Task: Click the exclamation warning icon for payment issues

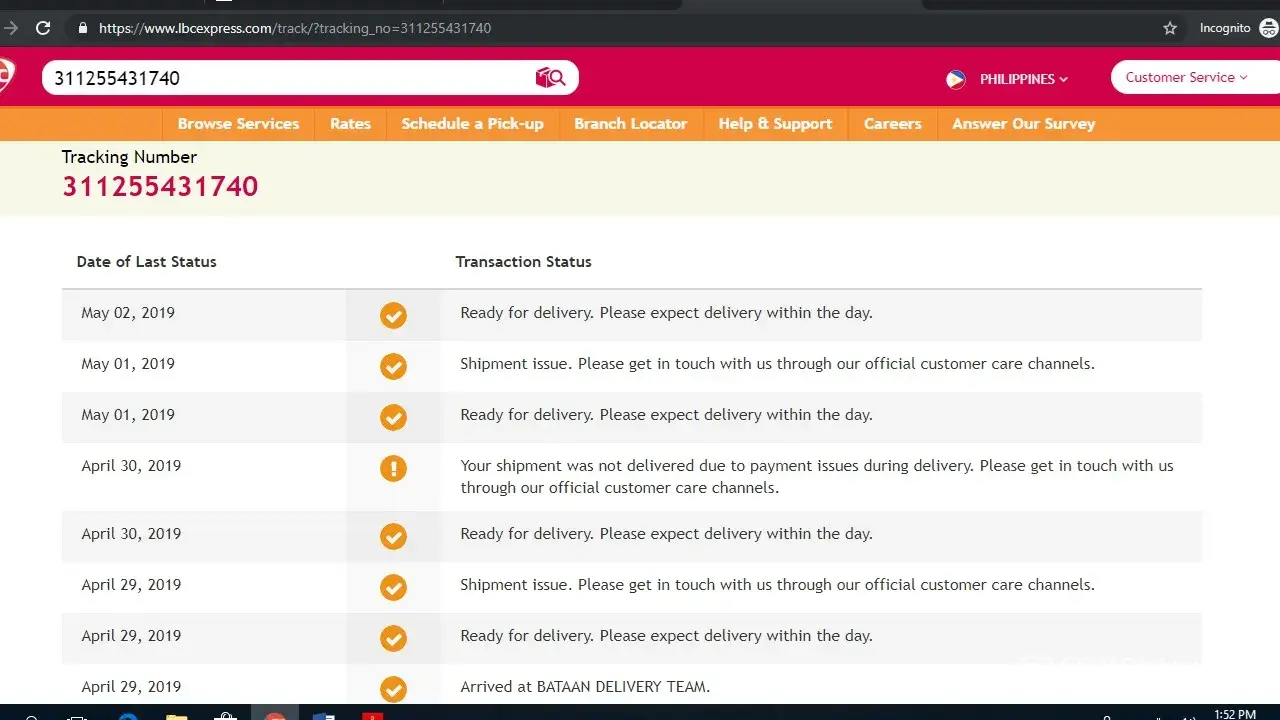Action: pos(393,468)
